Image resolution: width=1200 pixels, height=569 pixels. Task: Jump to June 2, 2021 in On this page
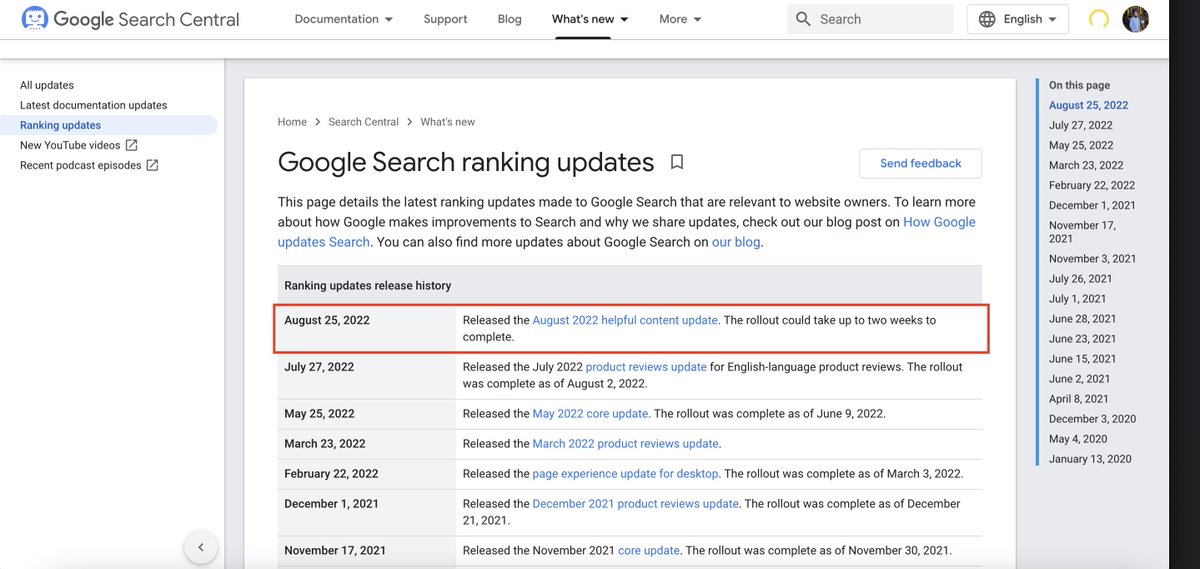(1080, 378)
